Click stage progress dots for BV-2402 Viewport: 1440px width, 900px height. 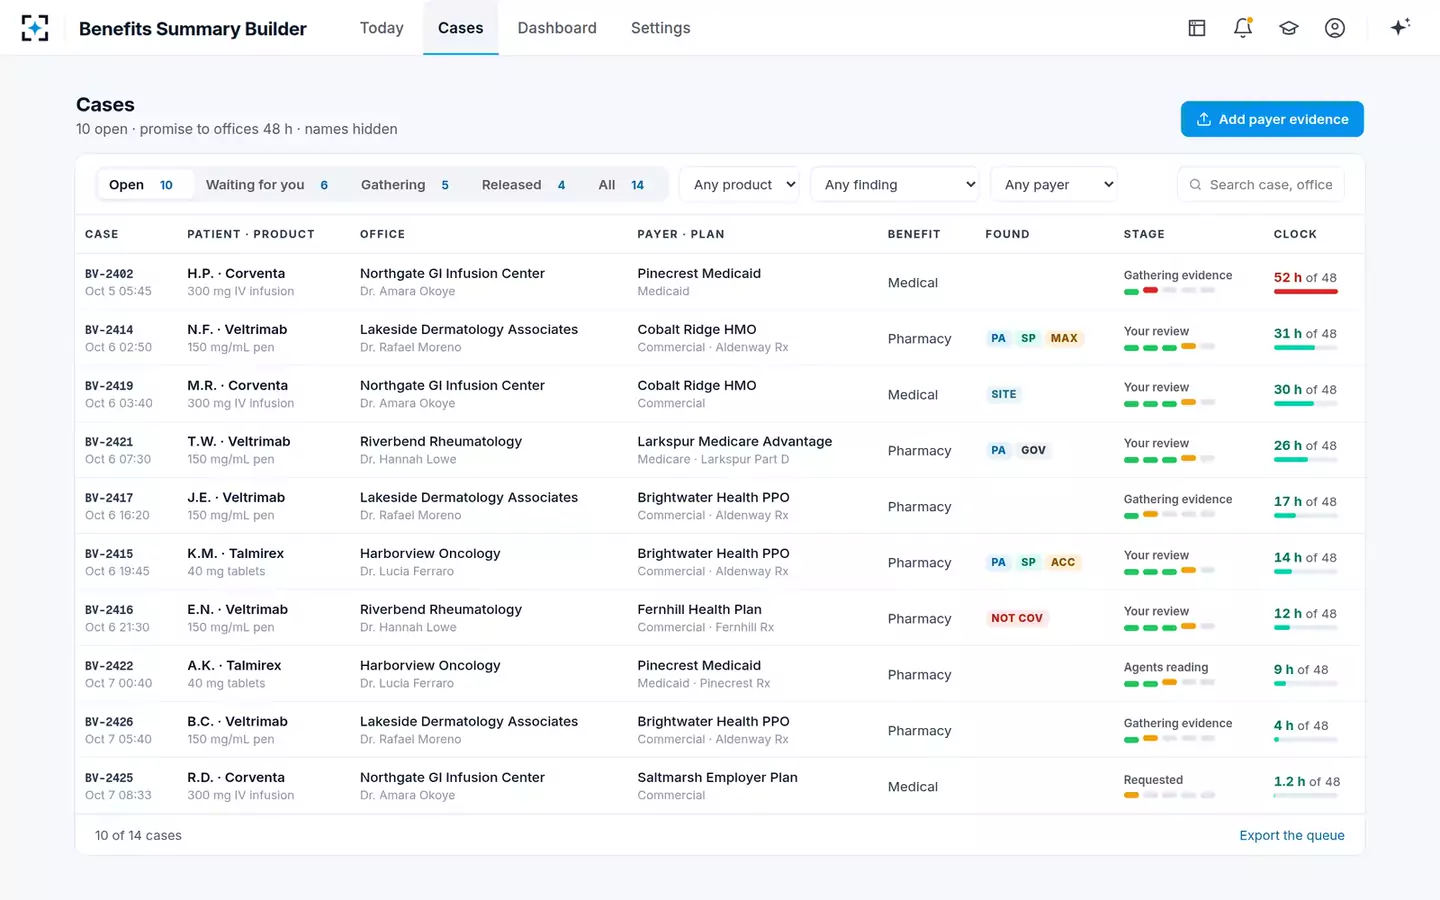pos(1169,291)
